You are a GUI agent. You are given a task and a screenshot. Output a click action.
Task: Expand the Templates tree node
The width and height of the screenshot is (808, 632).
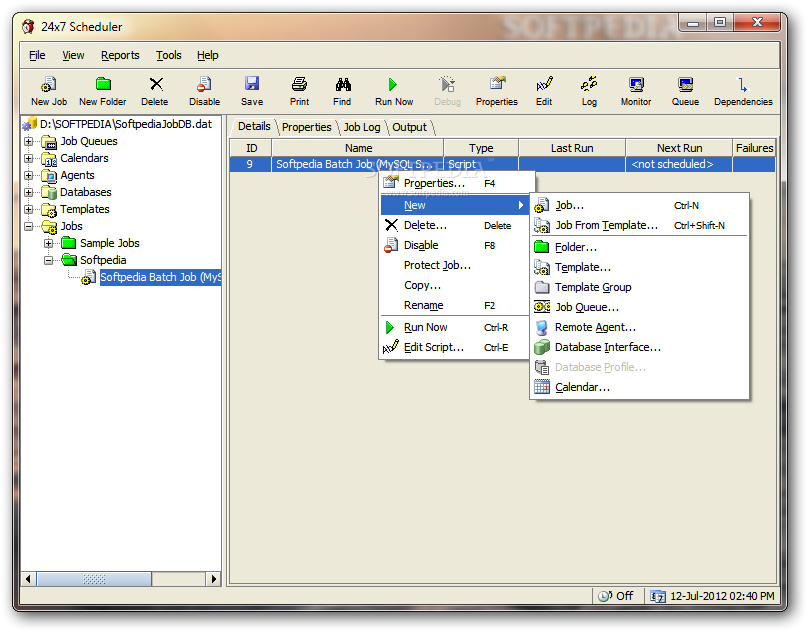pos(29,209)
